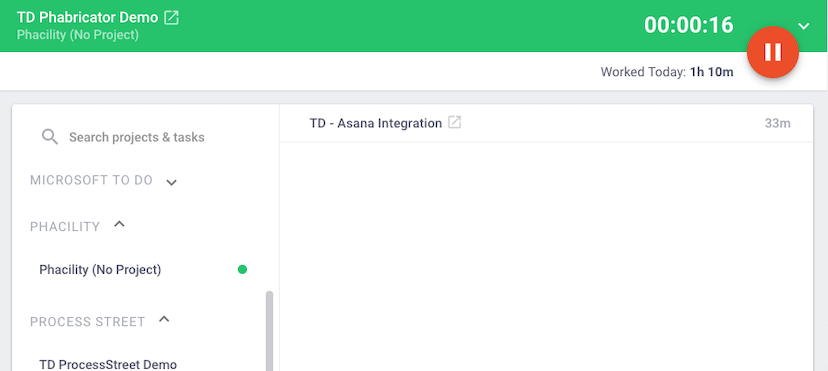The image size is (828, 371).
Task: Click the search magnifier icon
Action: (50, 137)
